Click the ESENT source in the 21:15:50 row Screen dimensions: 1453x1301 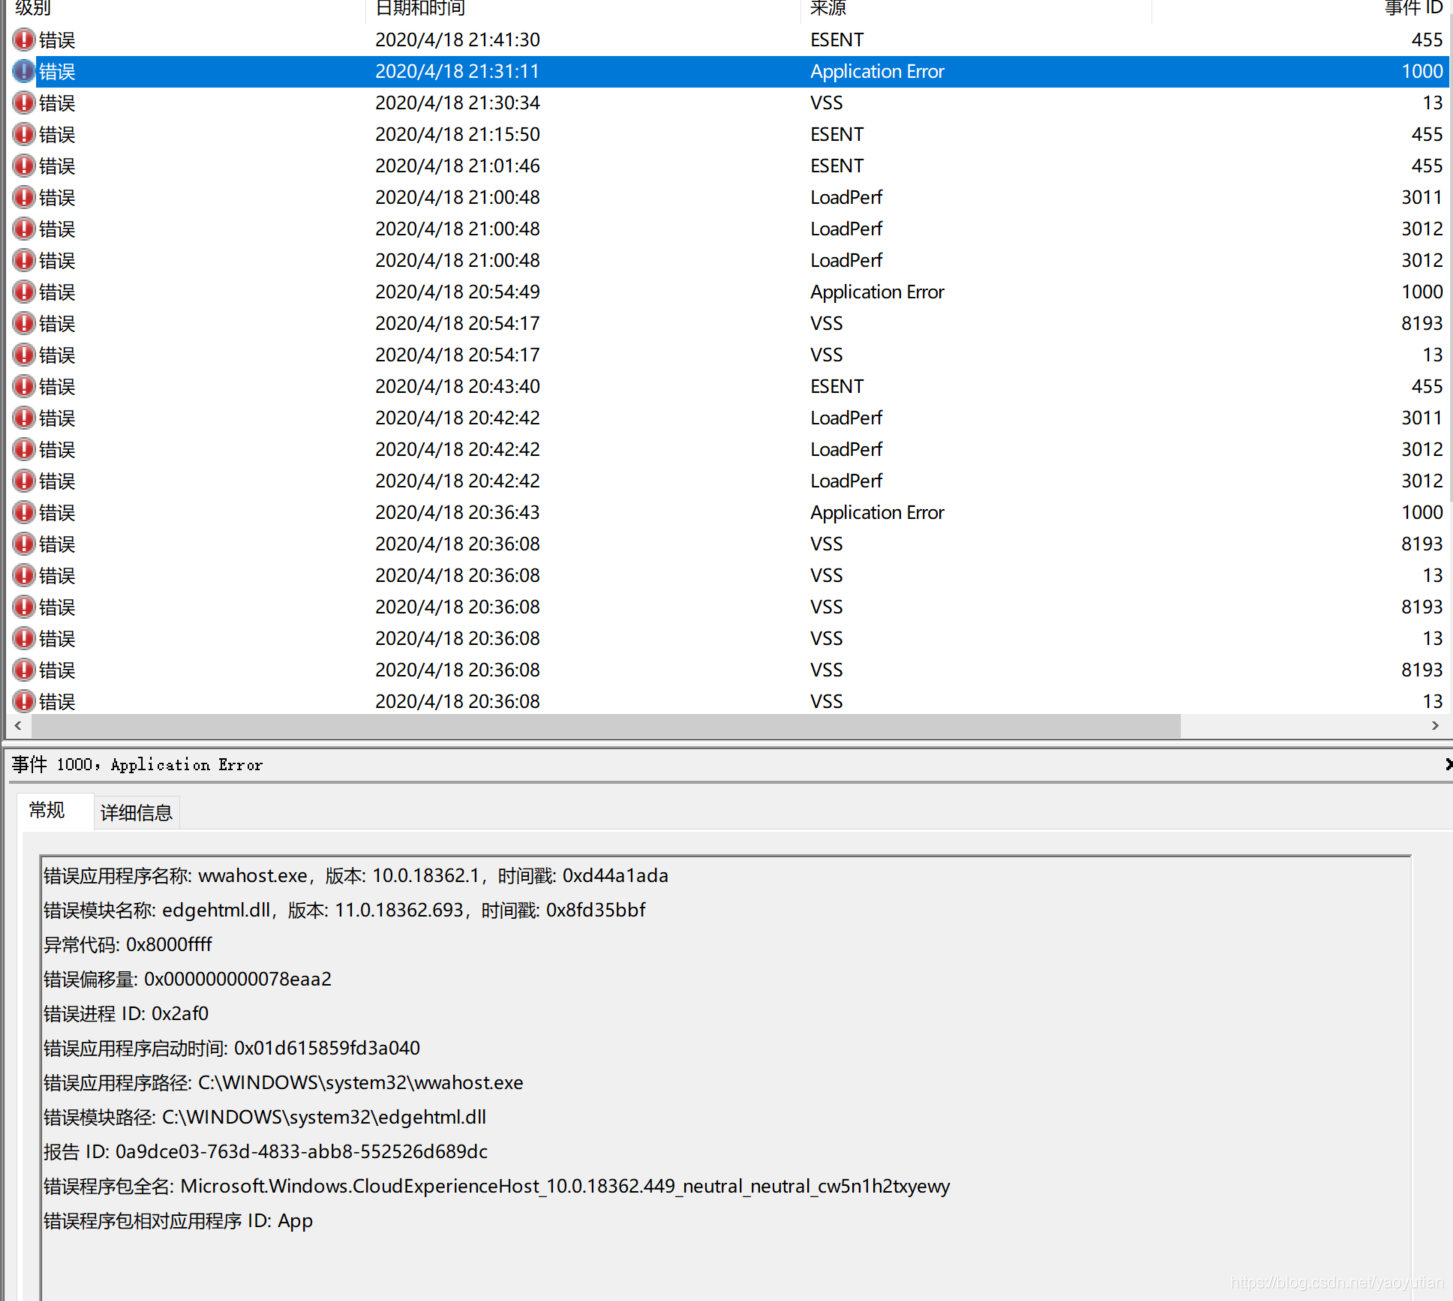click(837, 134)
